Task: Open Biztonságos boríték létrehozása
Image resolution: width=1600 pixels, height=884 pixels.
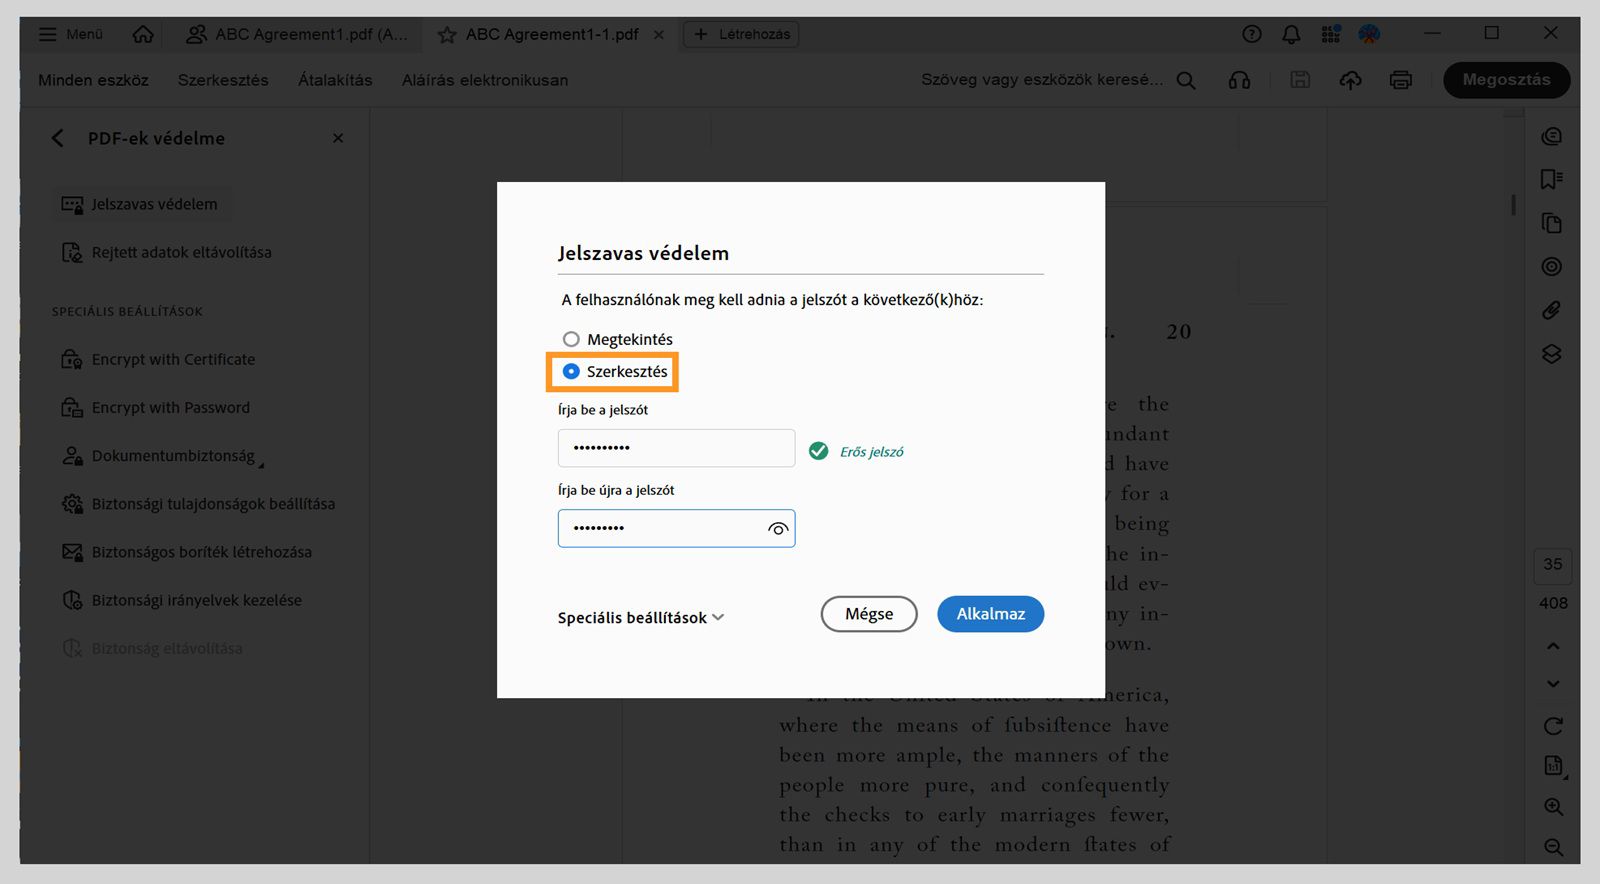Action: pyautogui.click(x=186, y=552)
